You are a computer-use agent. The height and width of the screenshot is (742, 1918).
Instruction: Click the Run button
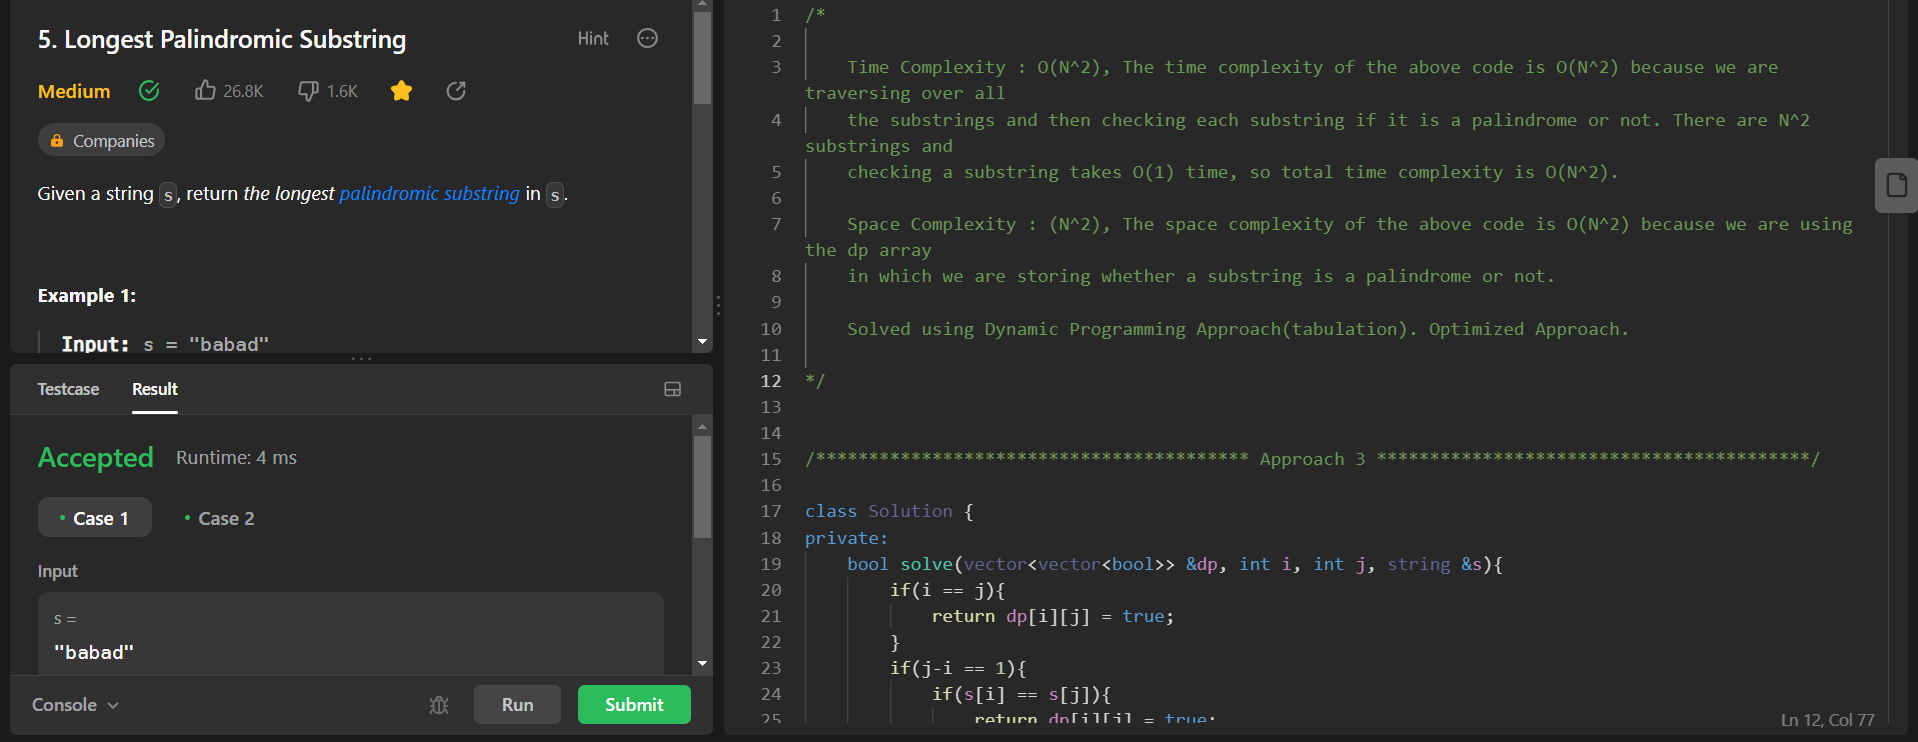(517, 705)
